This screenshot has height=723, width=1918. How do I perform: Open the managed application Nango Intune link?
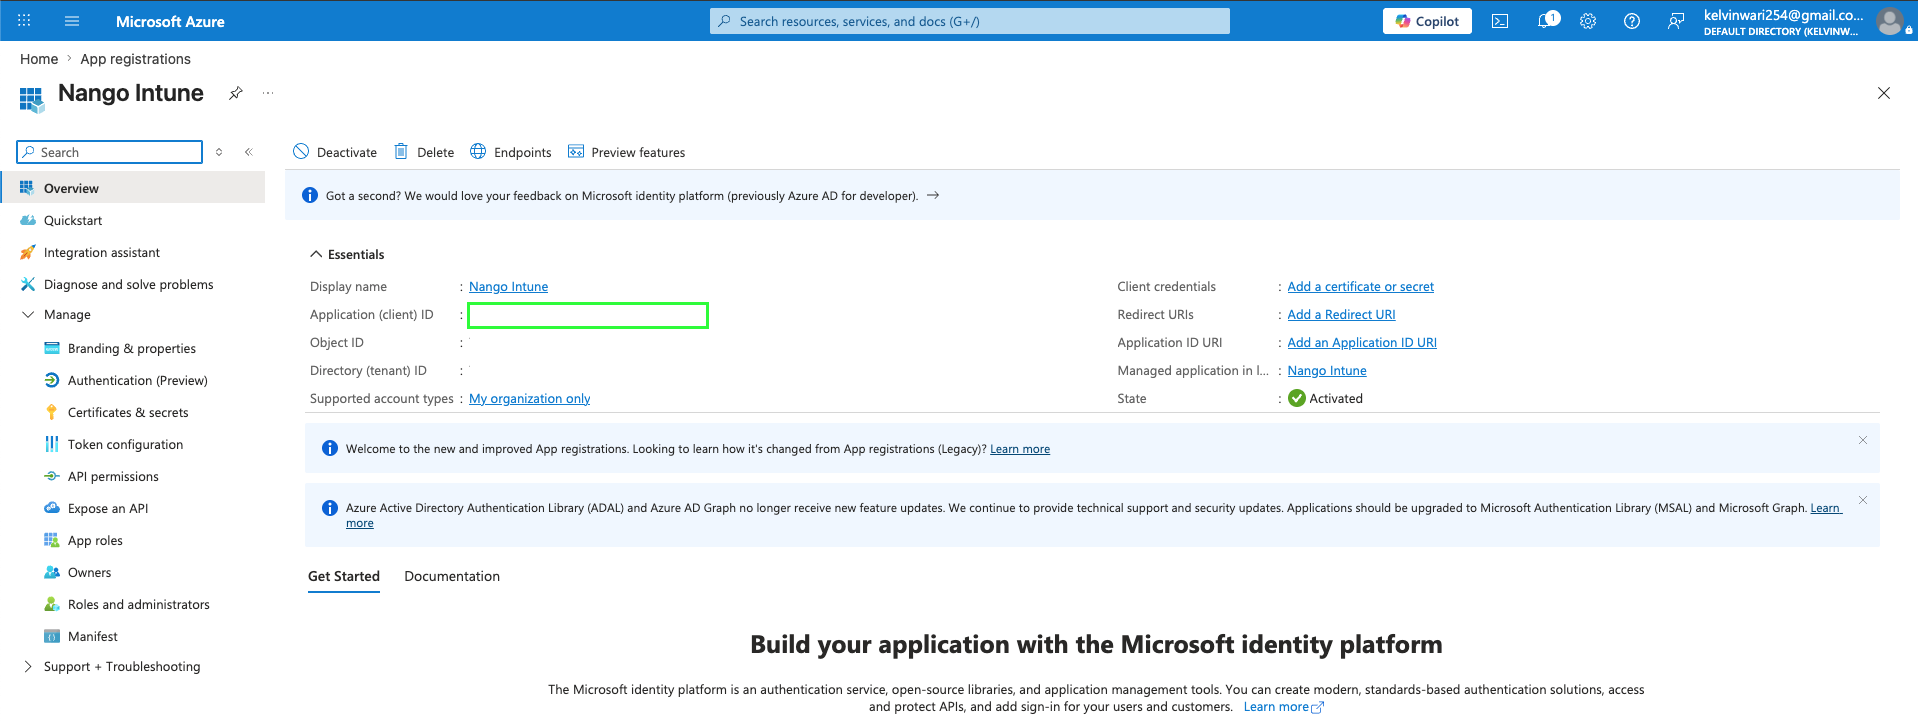tap(1327, 371)
